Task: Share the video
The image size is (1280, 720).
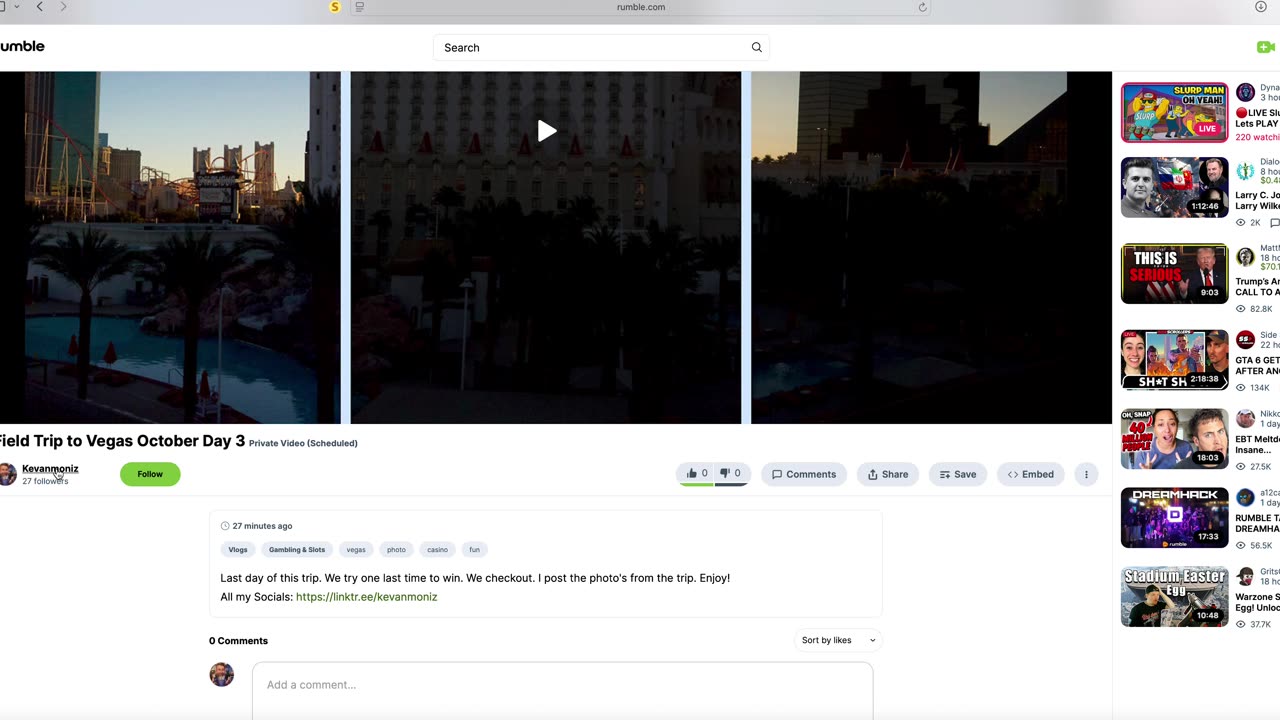Action: coord(888,474)
